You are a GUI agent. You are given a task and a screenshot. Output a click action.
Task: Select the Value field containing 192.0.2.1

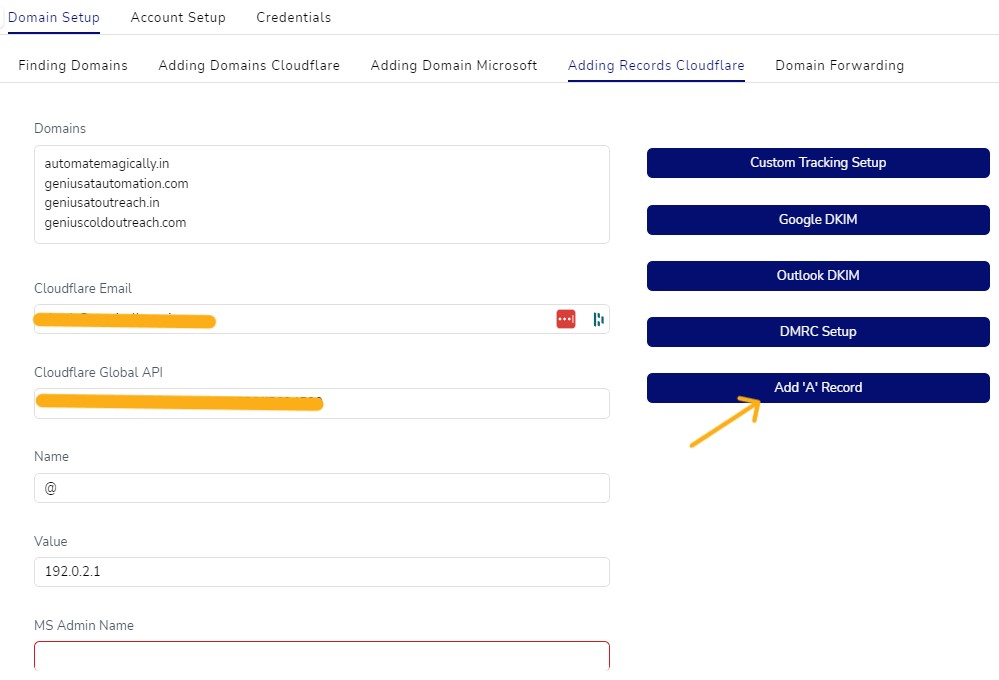click(x=321, y=572)
